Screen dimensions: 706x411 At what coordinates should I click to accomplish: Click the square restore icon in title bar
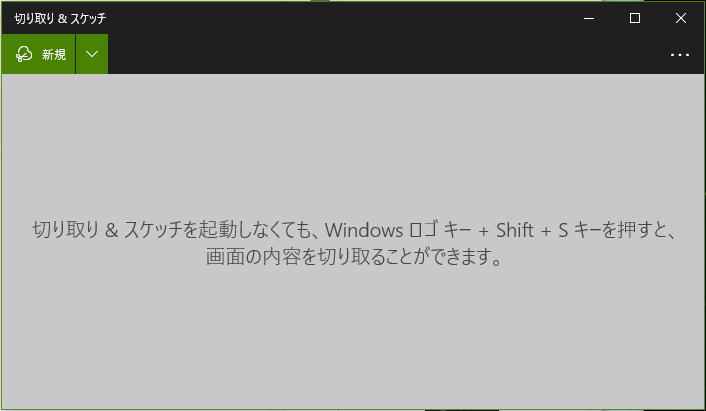[635, 18]
